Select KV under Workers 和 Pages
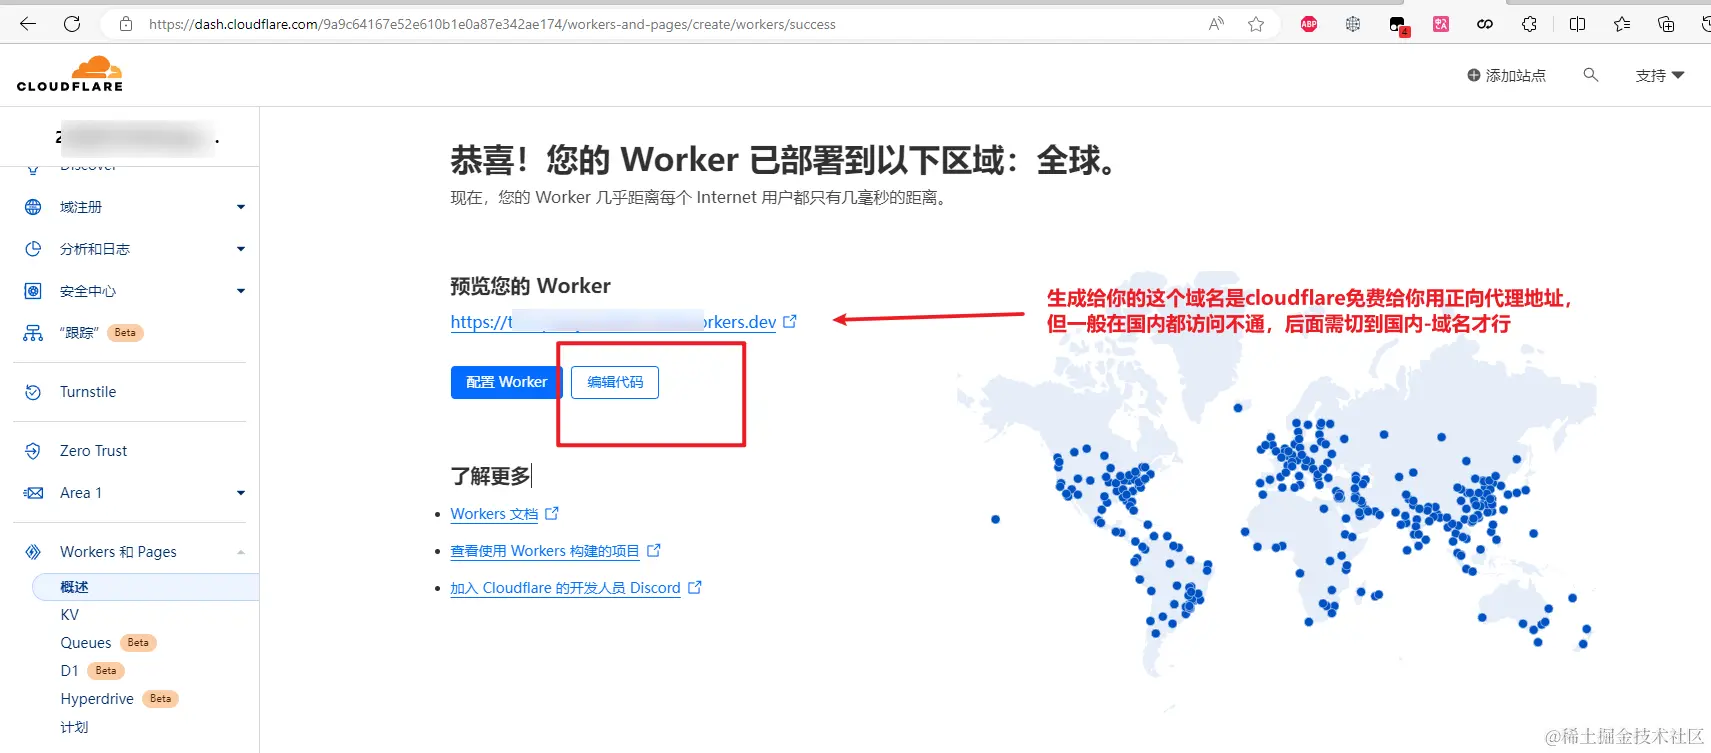Viewport: 1711px width, 753px height. tap(69, 615)
